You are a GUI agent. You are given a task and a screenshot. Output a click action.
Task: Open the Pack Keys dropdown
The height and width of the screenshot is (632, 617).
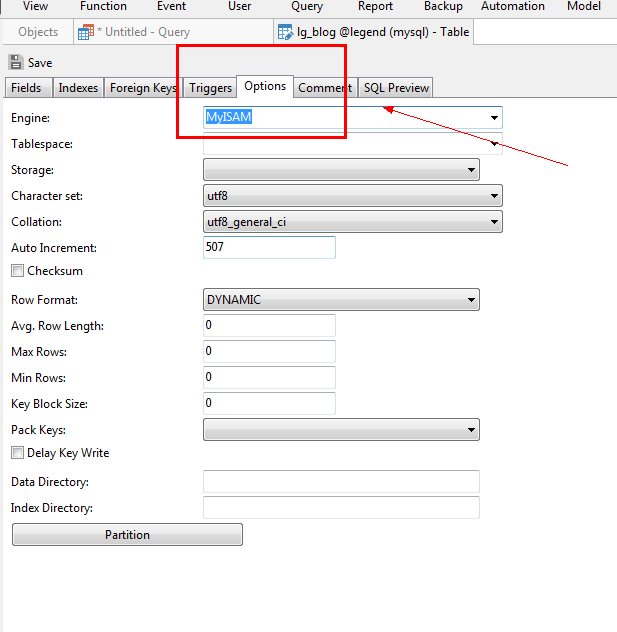click(471, 430)
